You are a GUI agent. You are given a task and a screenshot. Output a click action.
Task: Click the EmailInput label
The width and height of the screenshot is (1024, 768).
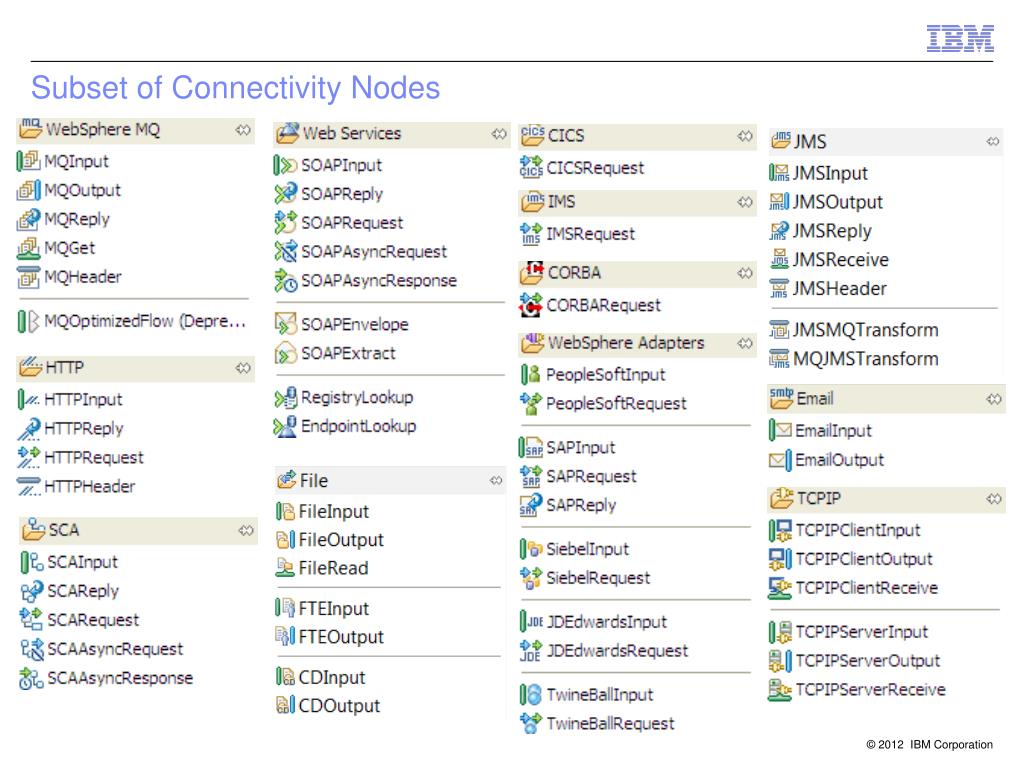833,431
